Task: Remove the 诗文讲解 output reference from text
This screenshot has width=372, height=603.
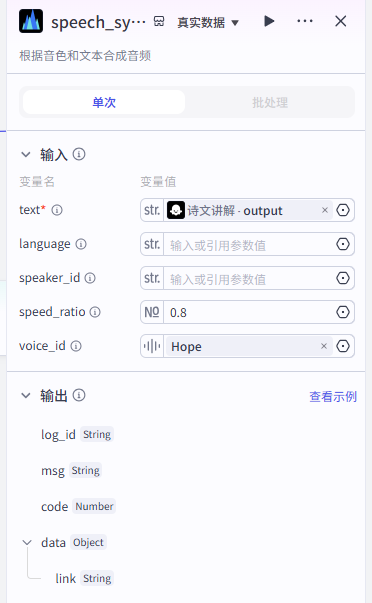Action: 325,210
